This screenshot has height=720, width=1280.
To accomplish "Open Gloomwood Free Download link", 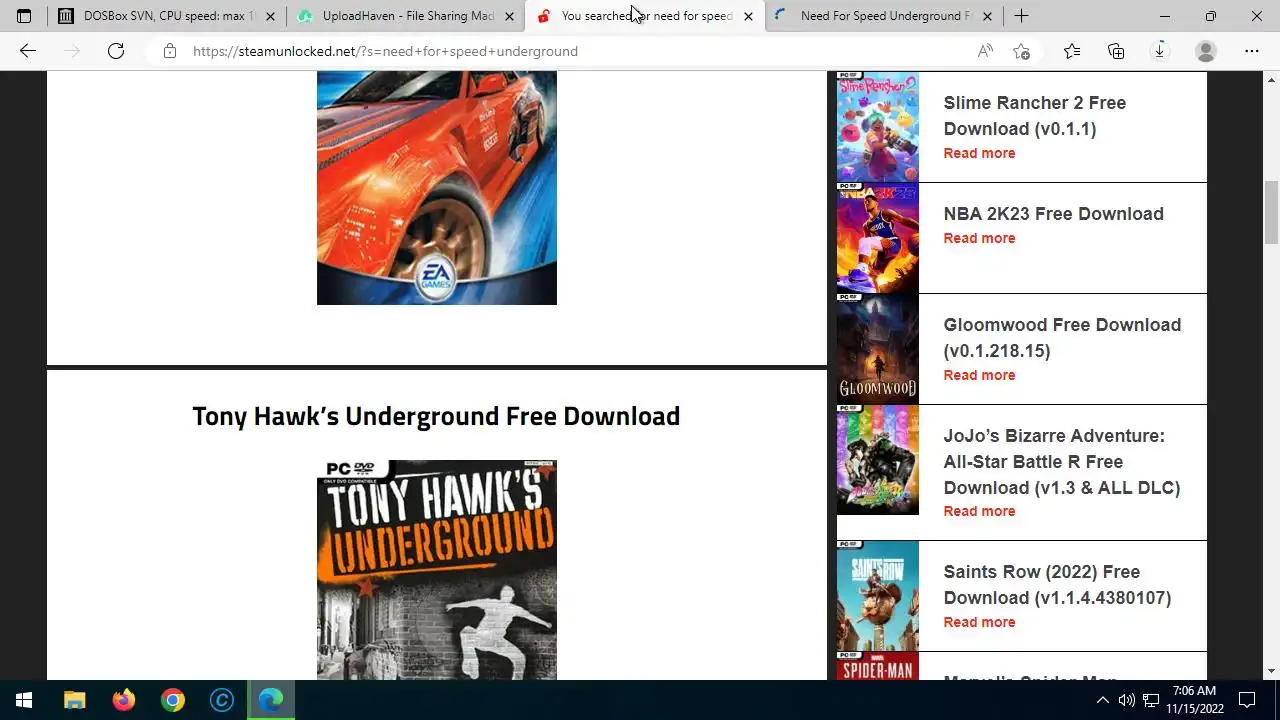I will pyautogui.click(x=1062, y=338).
